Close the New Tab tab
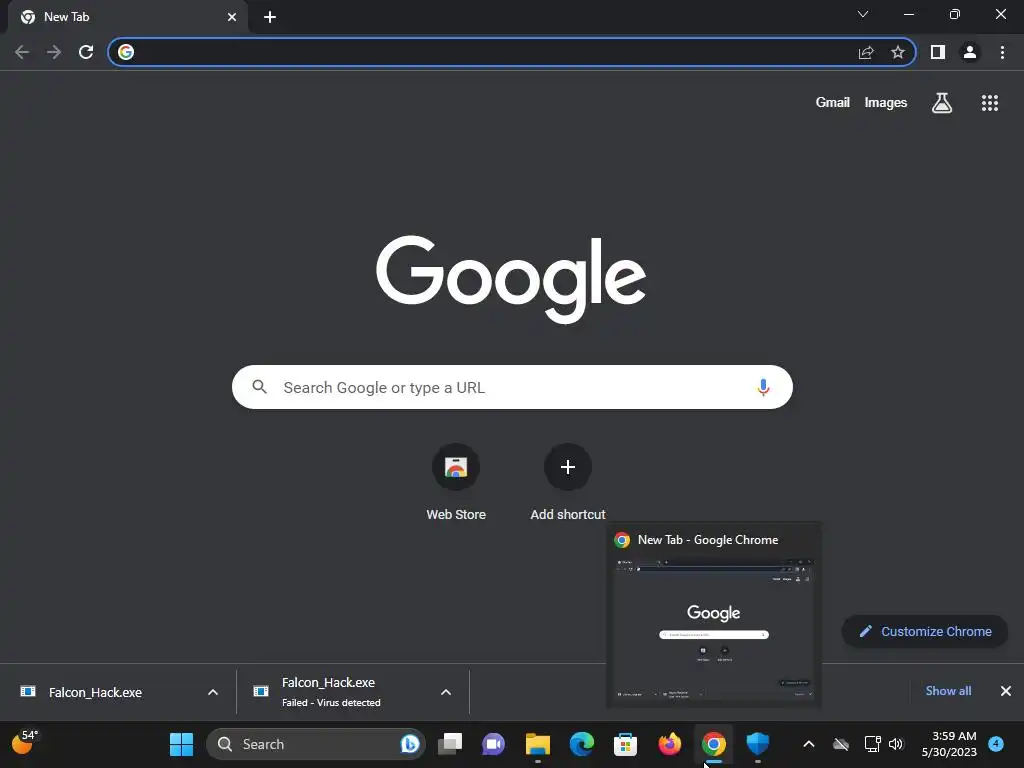 (232, 17)
